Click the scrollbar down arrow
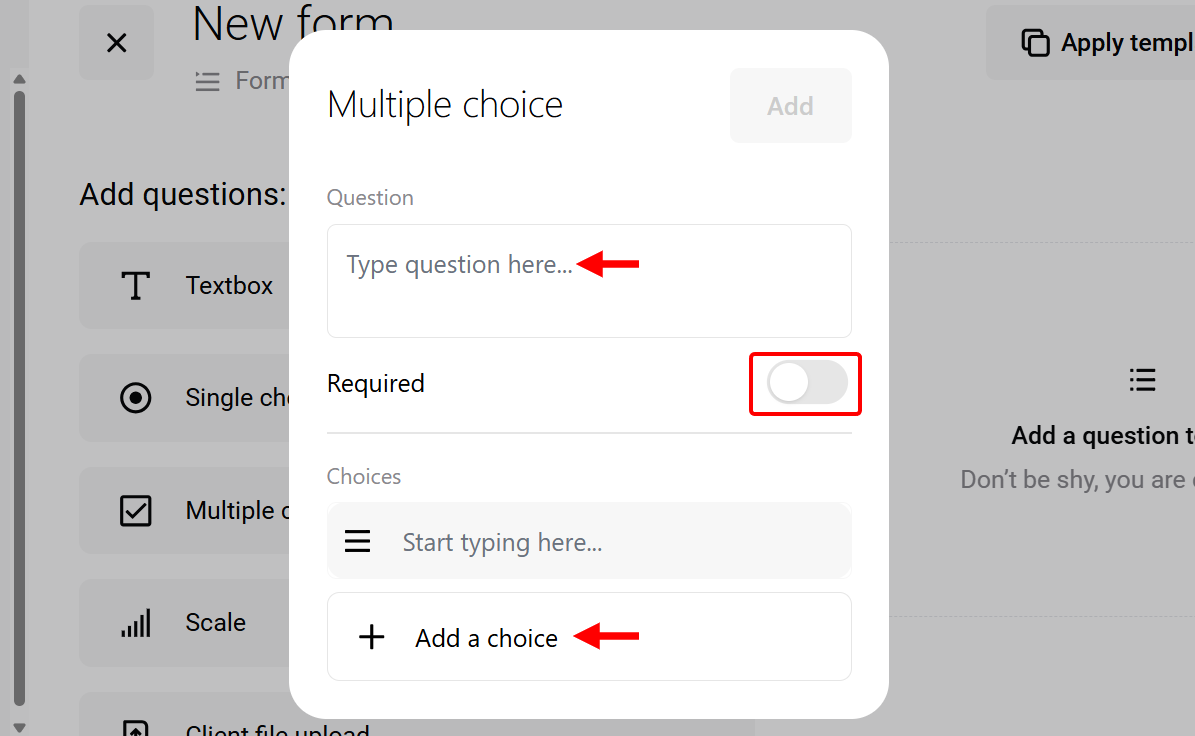Image resolution: width=1195 pixels, height=736 pixels. (x=19, y=728)
